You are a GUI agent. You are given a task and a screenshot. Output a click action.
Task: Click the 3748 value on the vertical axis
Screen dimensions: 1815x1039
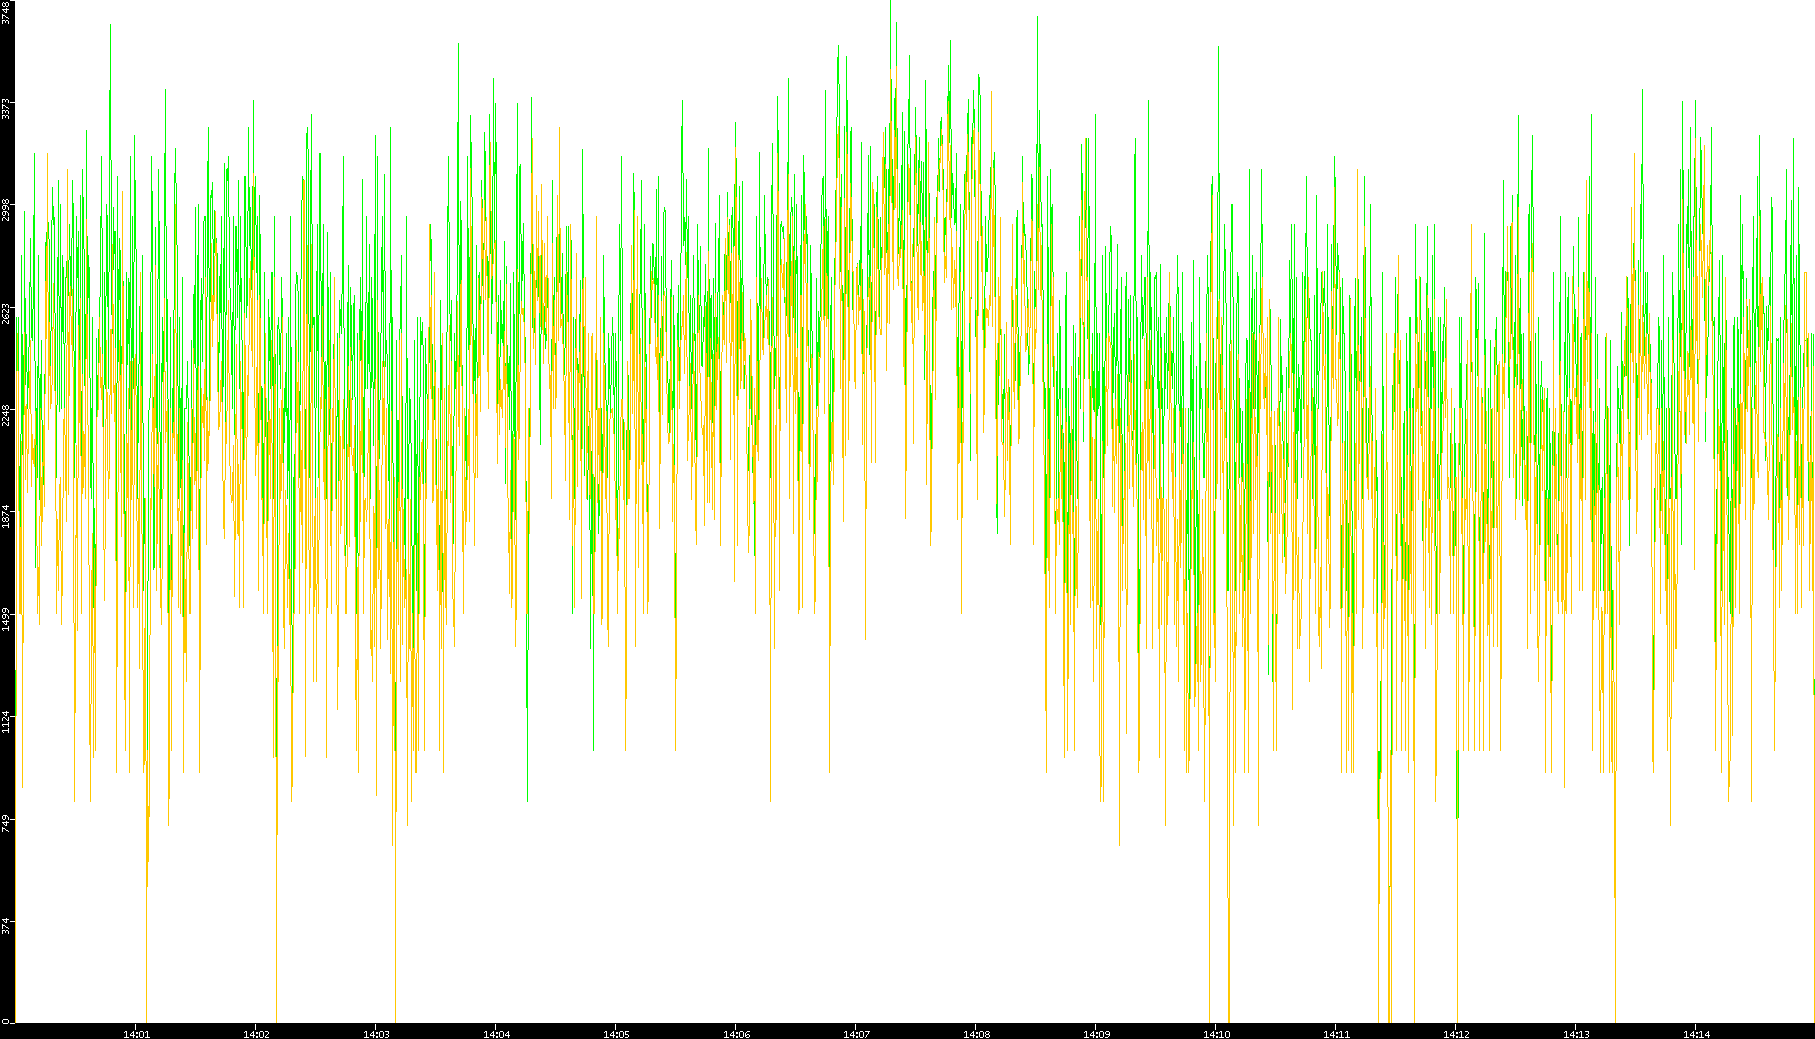[6, 11]
